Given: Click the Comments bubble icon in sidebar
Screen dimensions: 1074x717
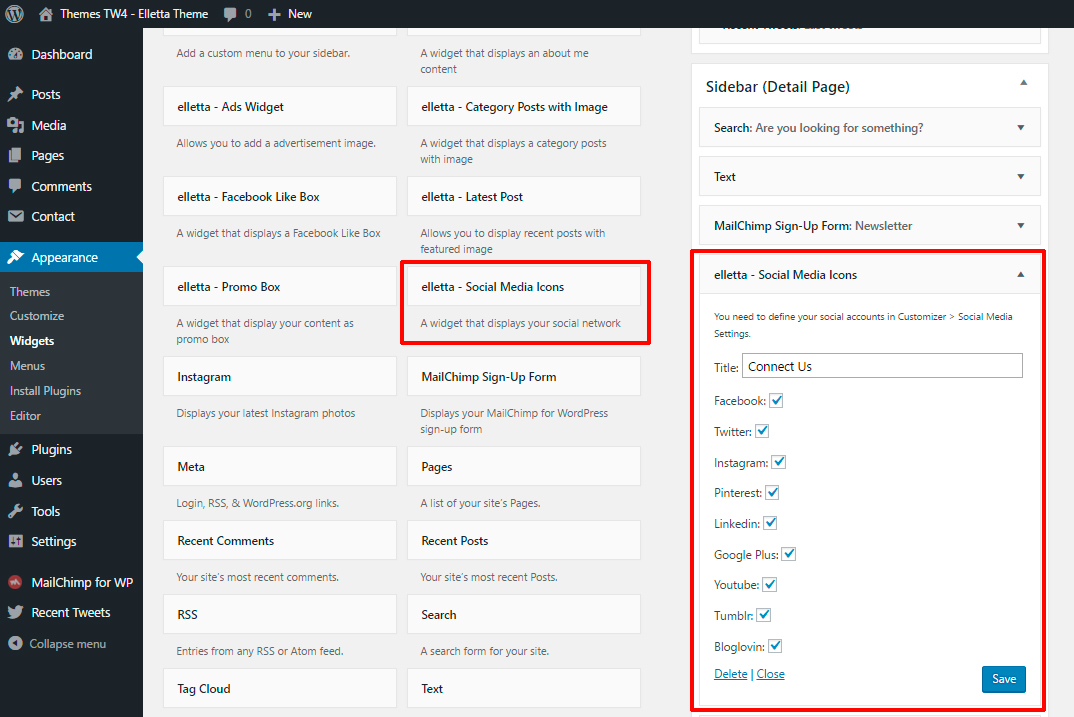Looking at the screenshot, I should point(16,186).
